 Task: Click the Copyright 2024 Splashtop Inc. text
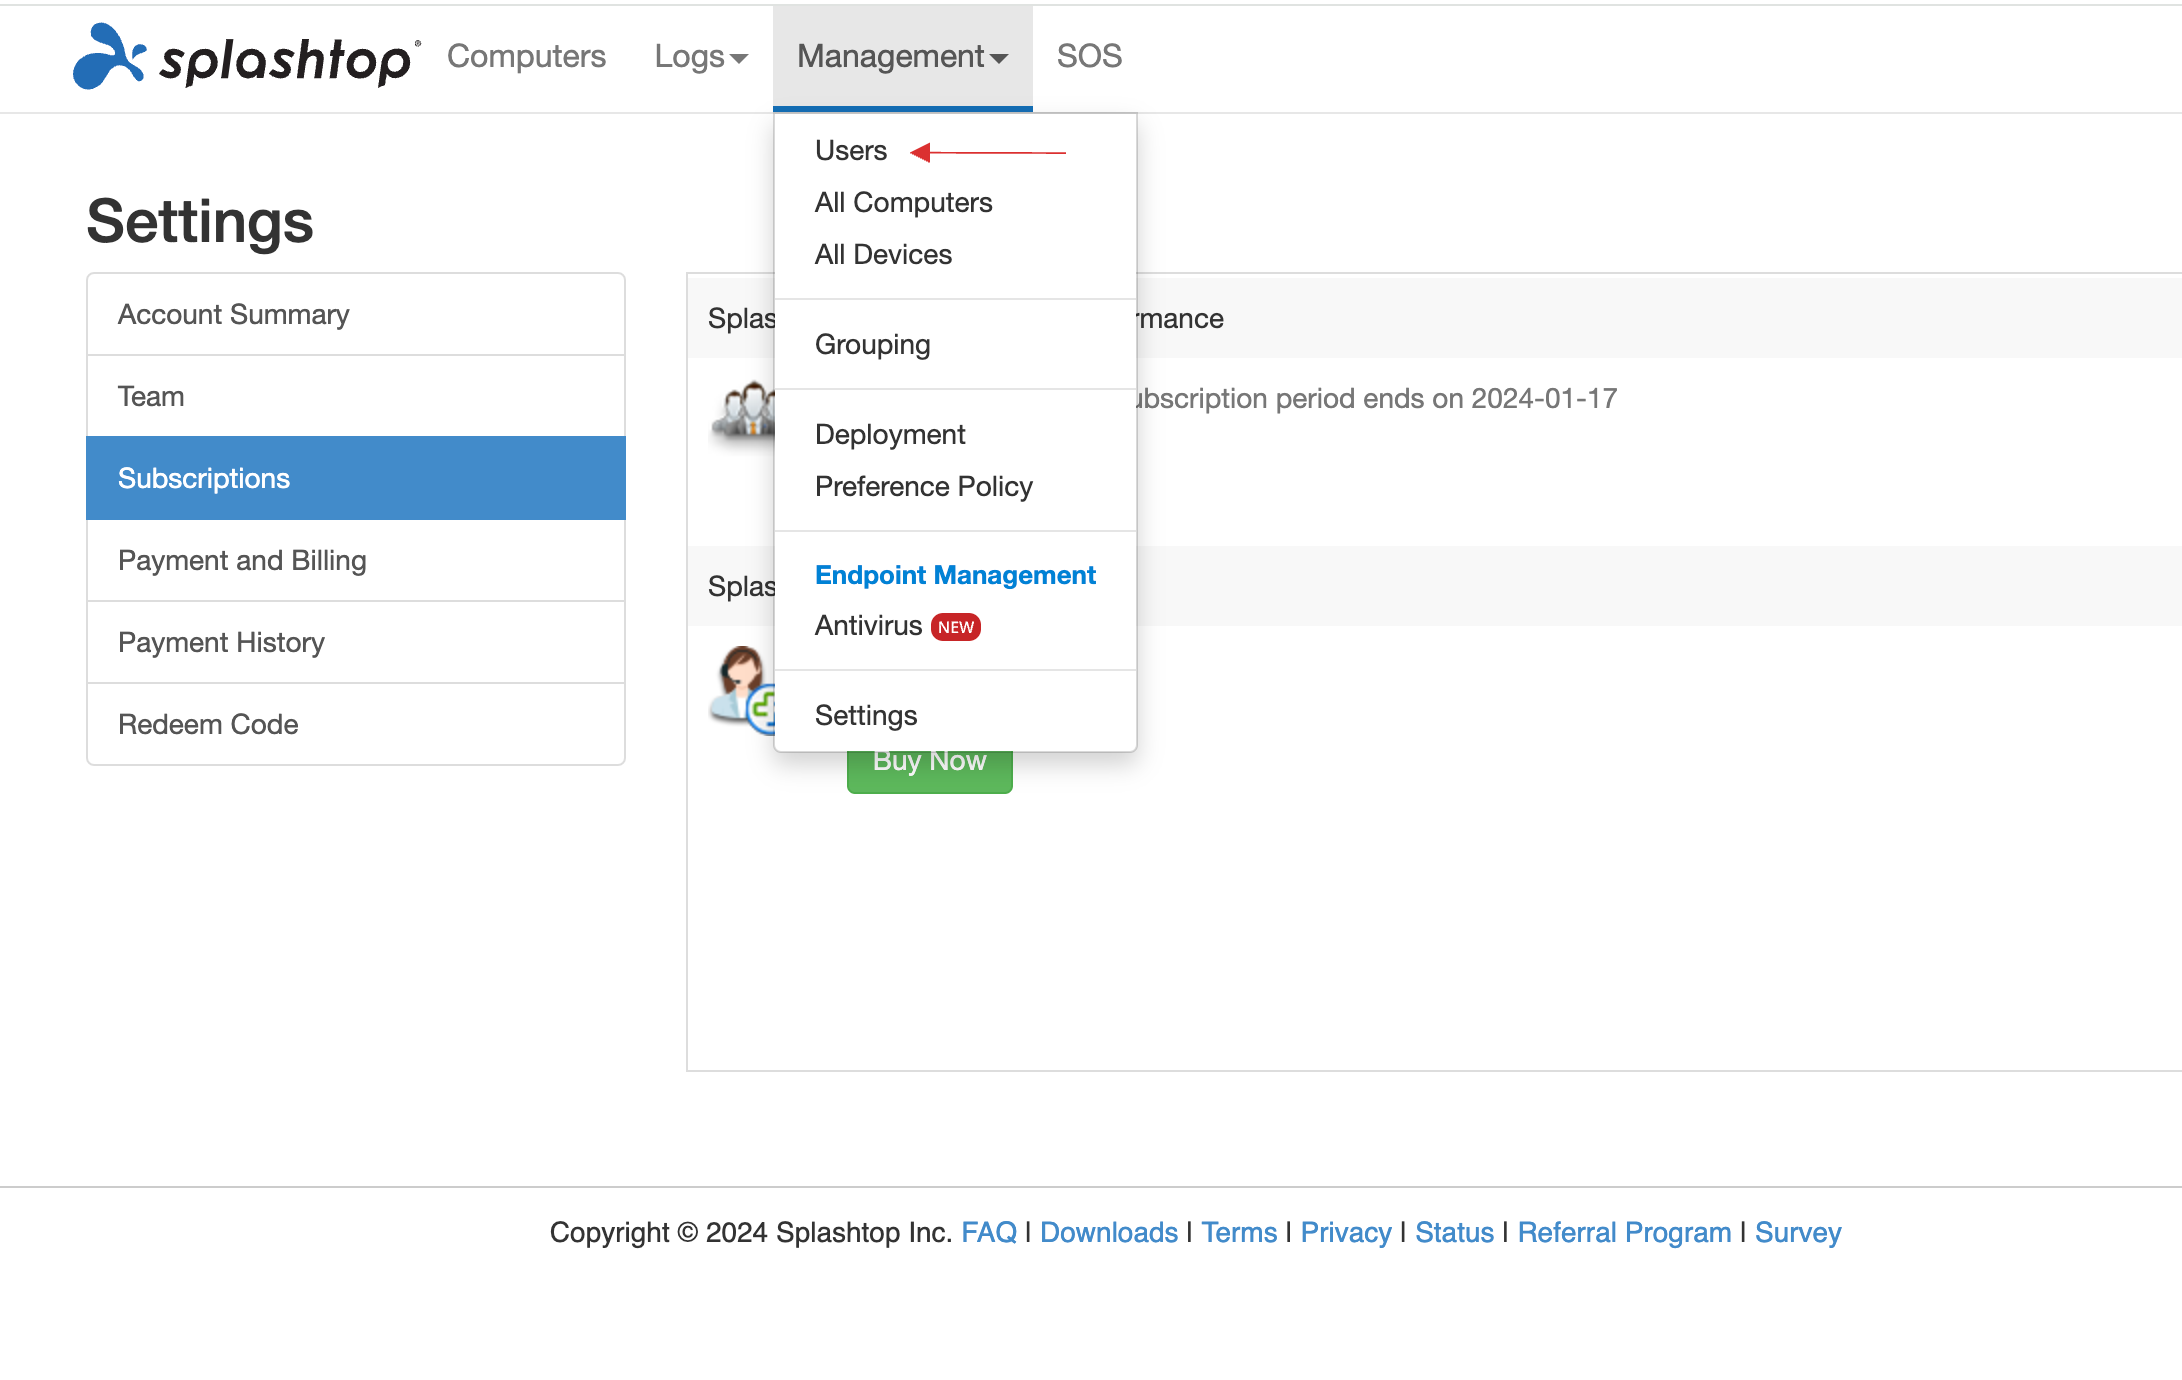(750, 1232)
